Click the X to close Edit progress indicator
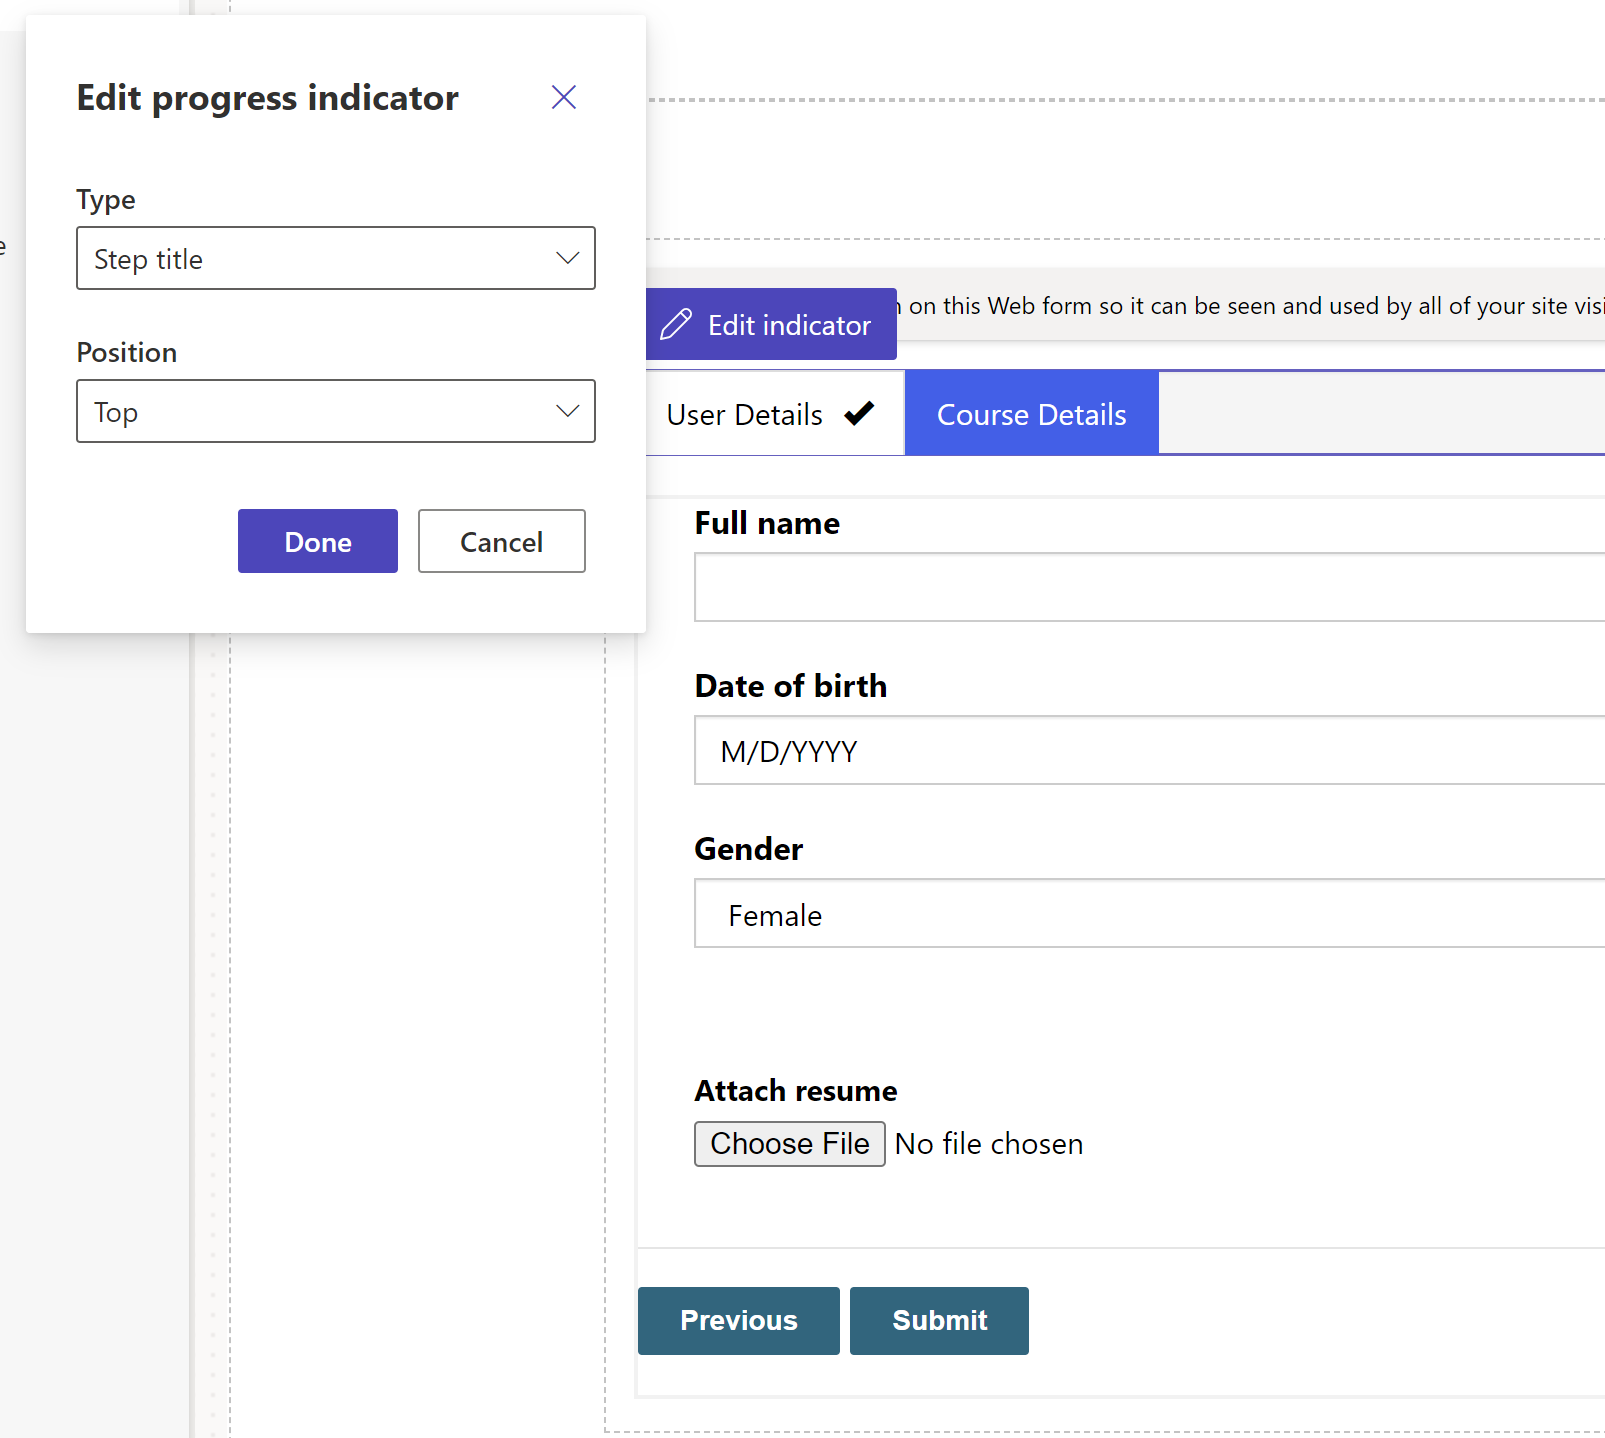This screenshot has height=1438, width=1605. coord(564,97)
